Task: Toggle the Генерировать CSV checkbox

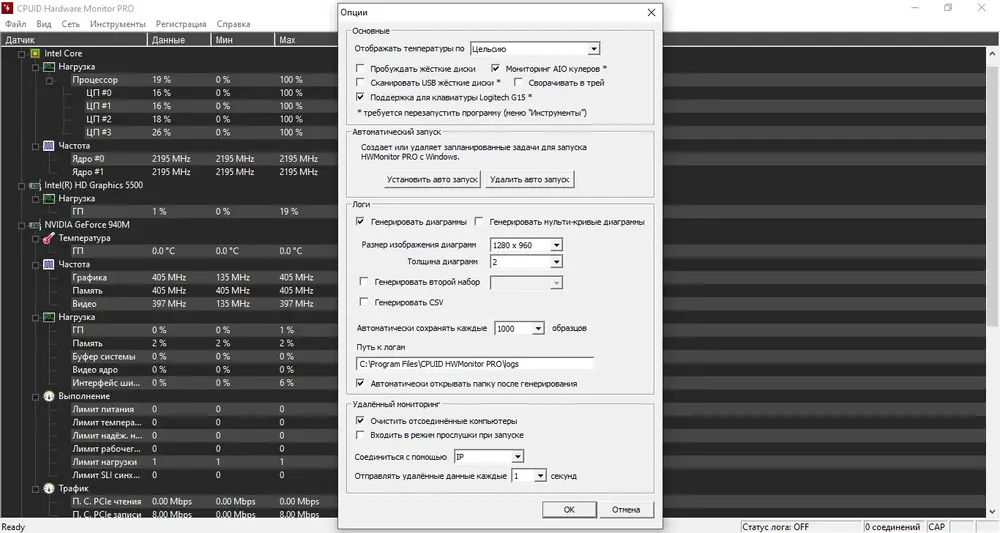Action: (364, 302)
